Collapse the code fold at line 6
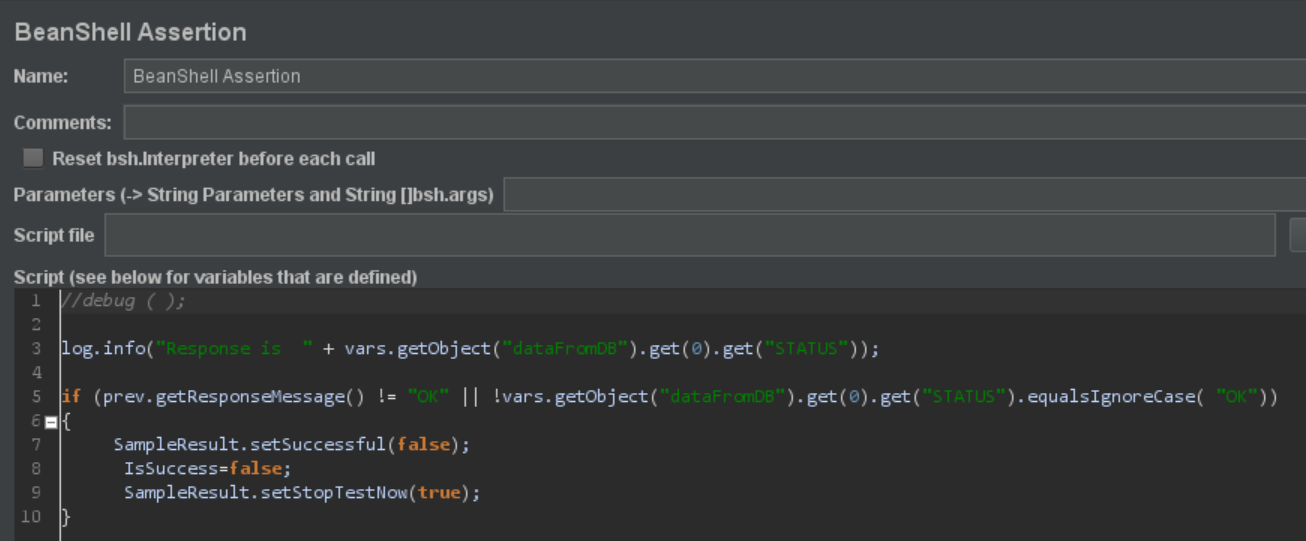The image size is (1306, 541). (51, 422)
